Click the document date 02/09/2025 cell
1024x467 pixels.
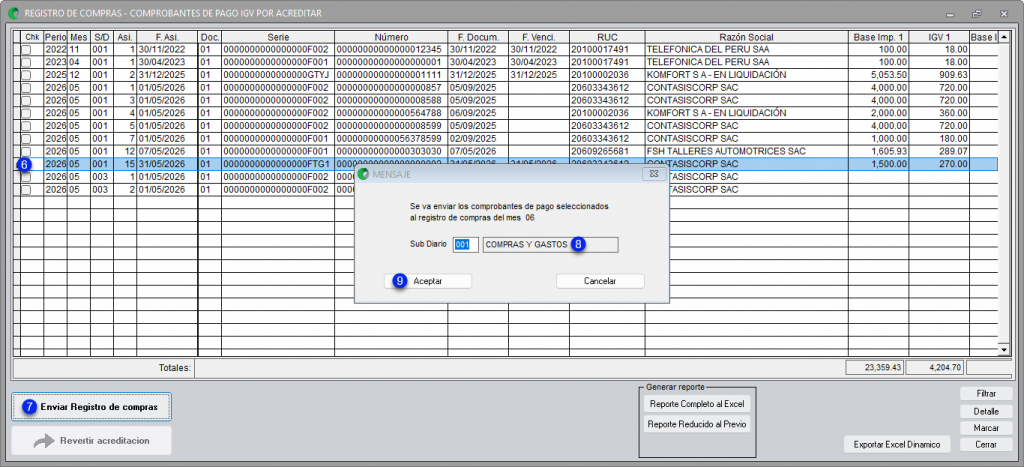(x=478, y=138)
